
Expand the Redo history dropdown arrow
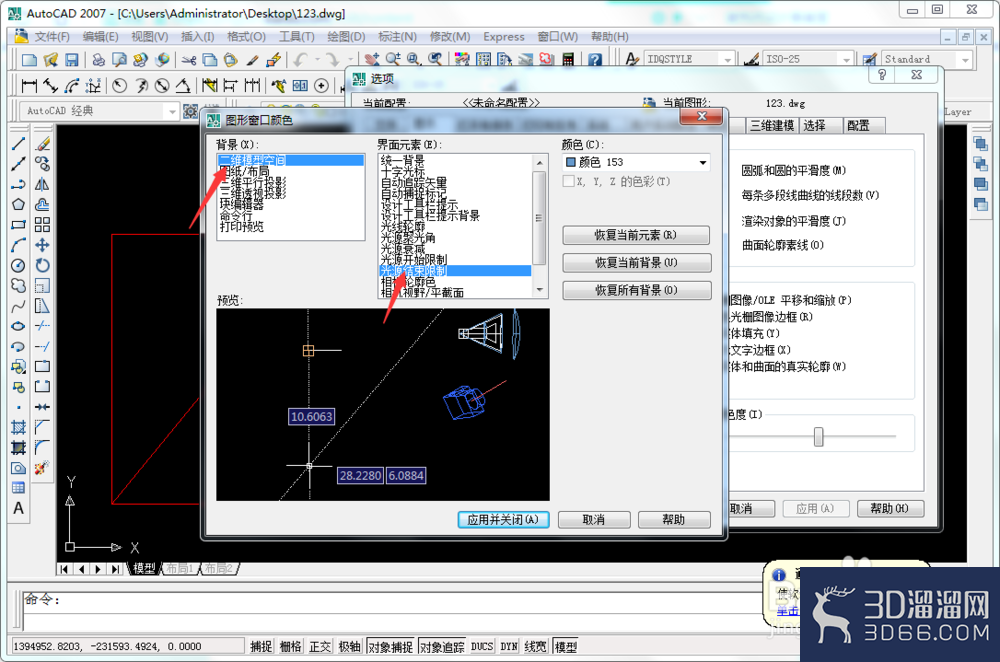tap(349, 60)
